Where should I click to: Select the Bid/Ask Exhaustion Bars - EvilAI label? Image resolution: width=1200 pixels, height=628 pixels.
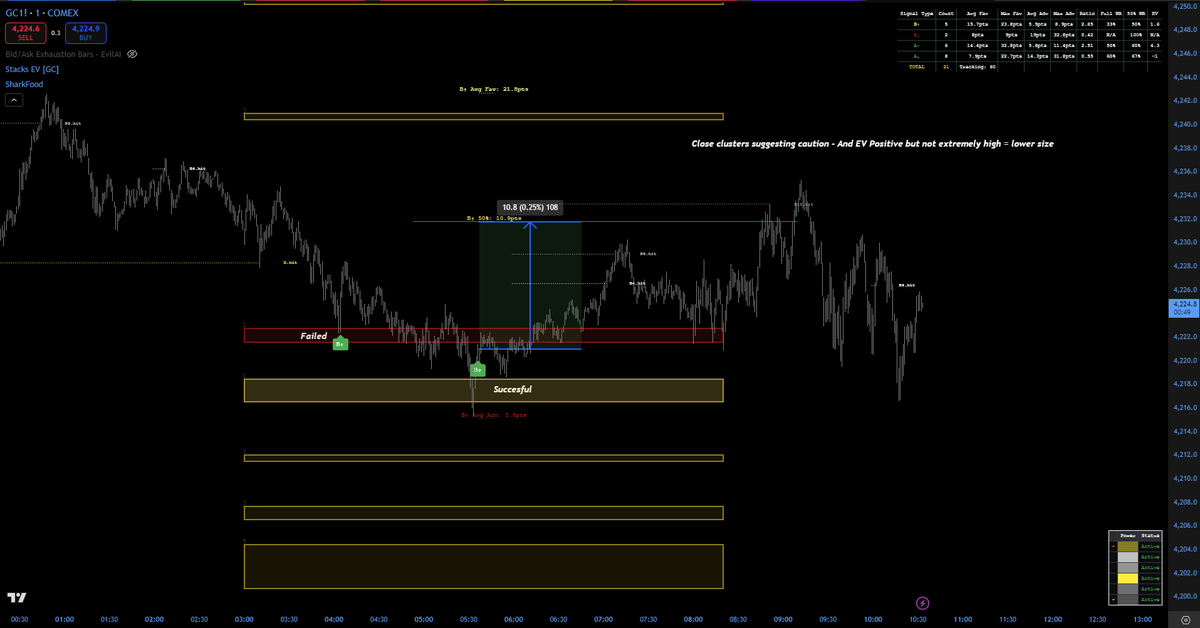63,54
